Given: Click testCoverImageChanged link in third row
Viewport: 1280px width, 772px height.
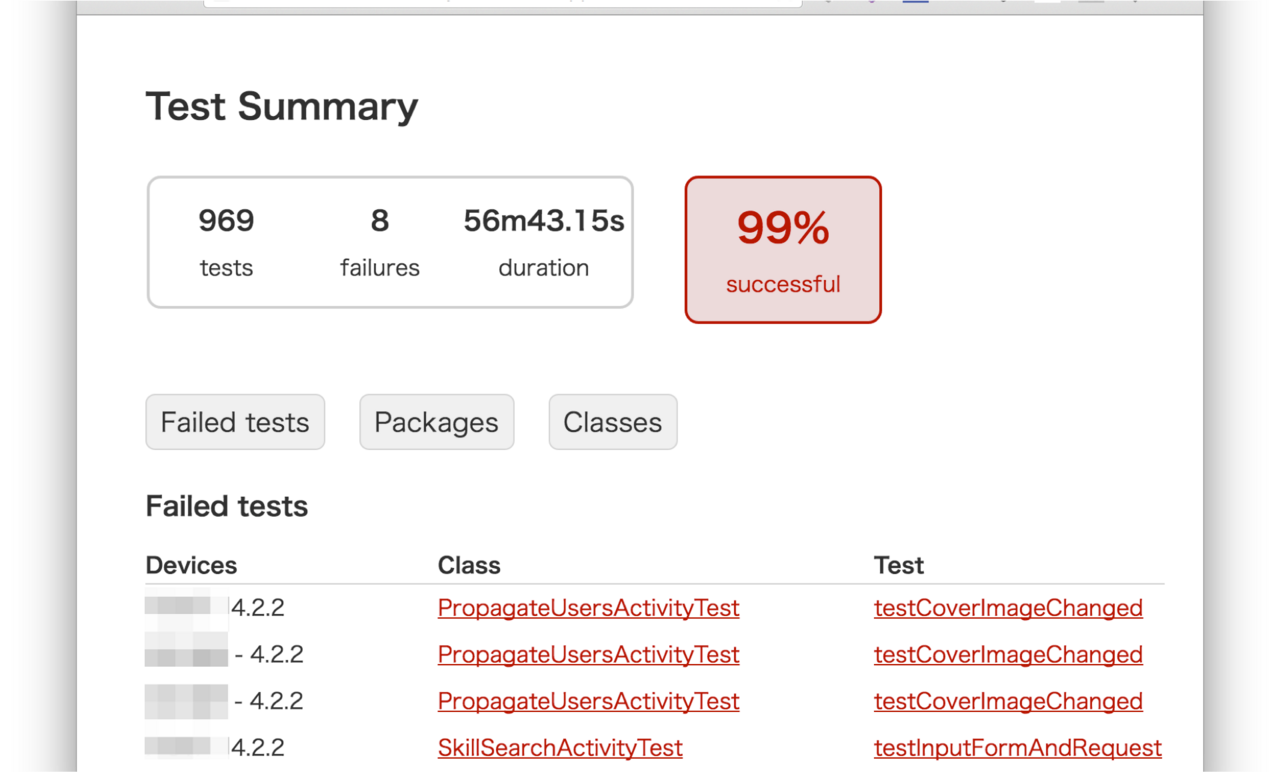Looking at the screenshot, I should click(x=1008, y=701).
